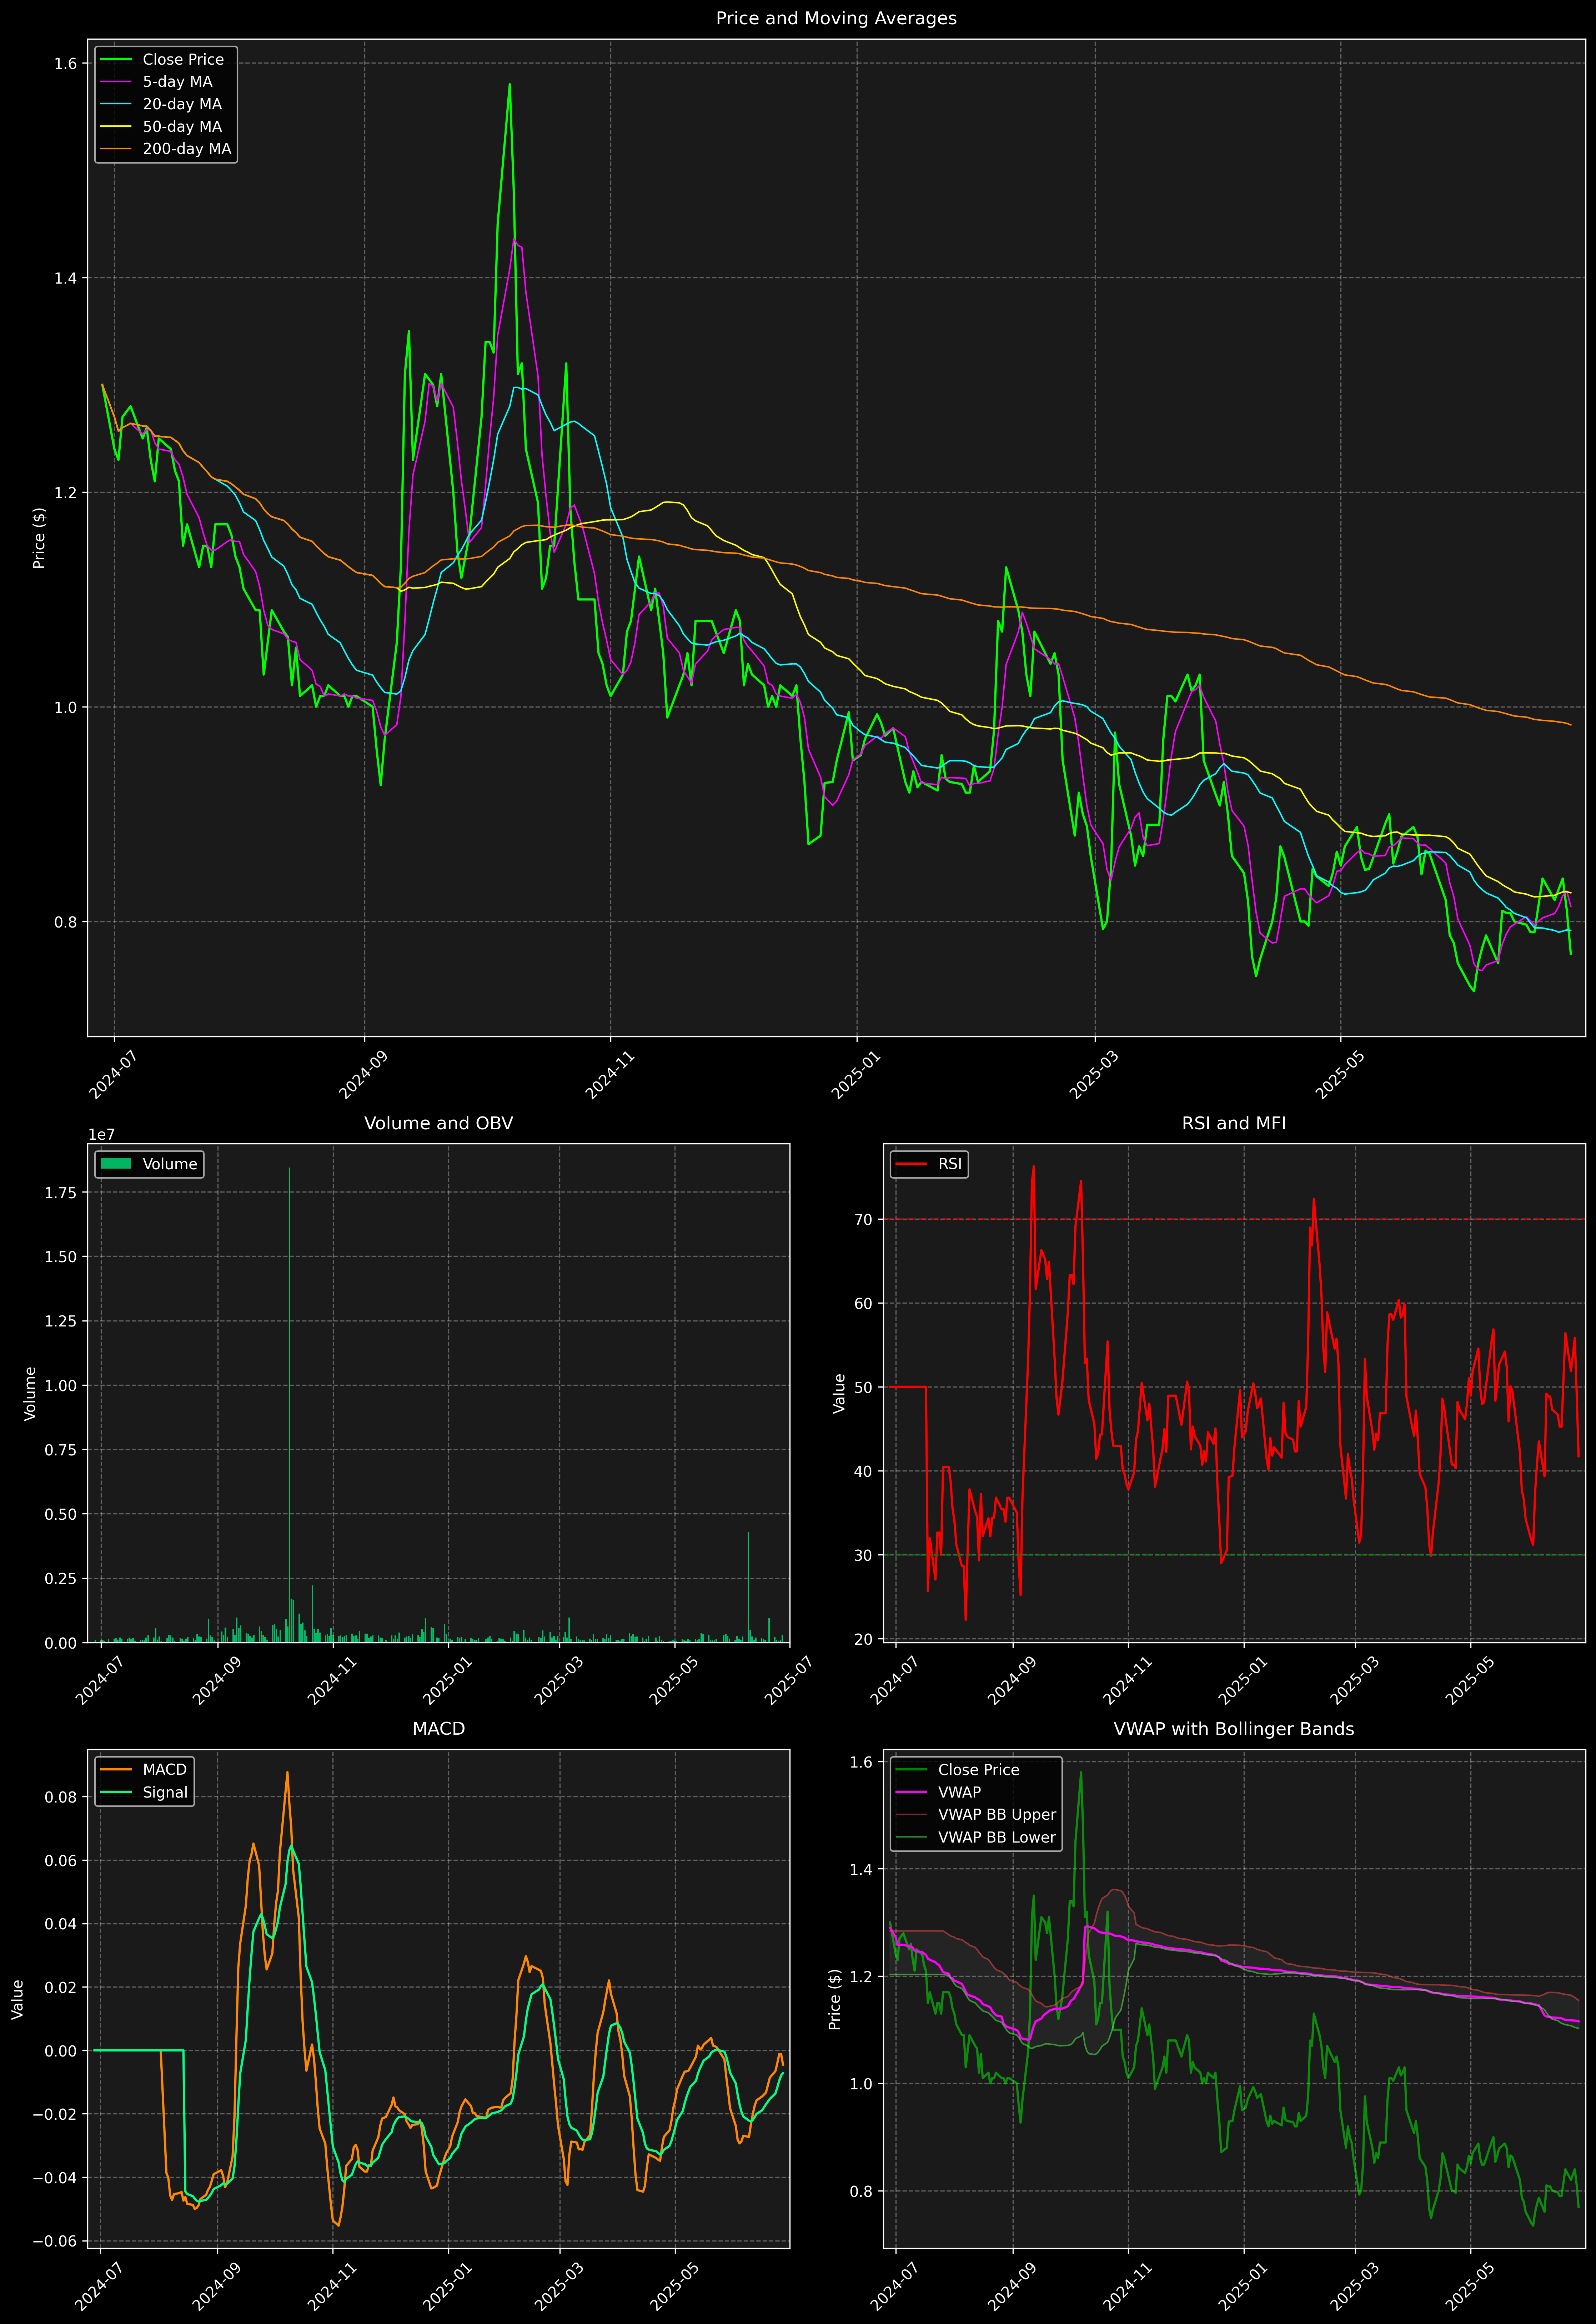1596x2324 pixels.
Task: Click the 'RSI and MFI' chart title
Action: [x=1234, y=1123]
